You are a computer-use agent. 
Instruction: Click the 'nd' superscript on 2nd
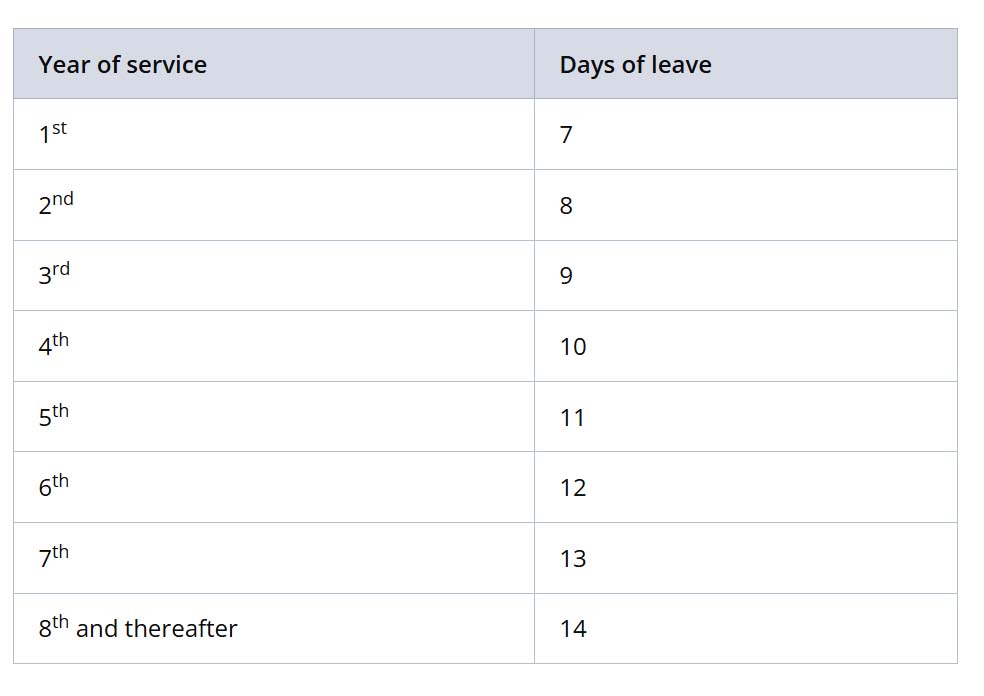click(63, 198)
